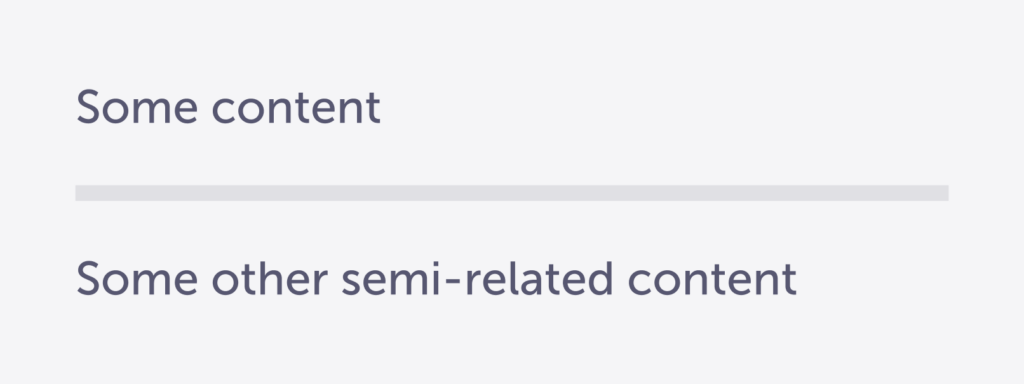Click 'Some' above the divider
Screen dimensions: 1024x384
tap(136, 107)
